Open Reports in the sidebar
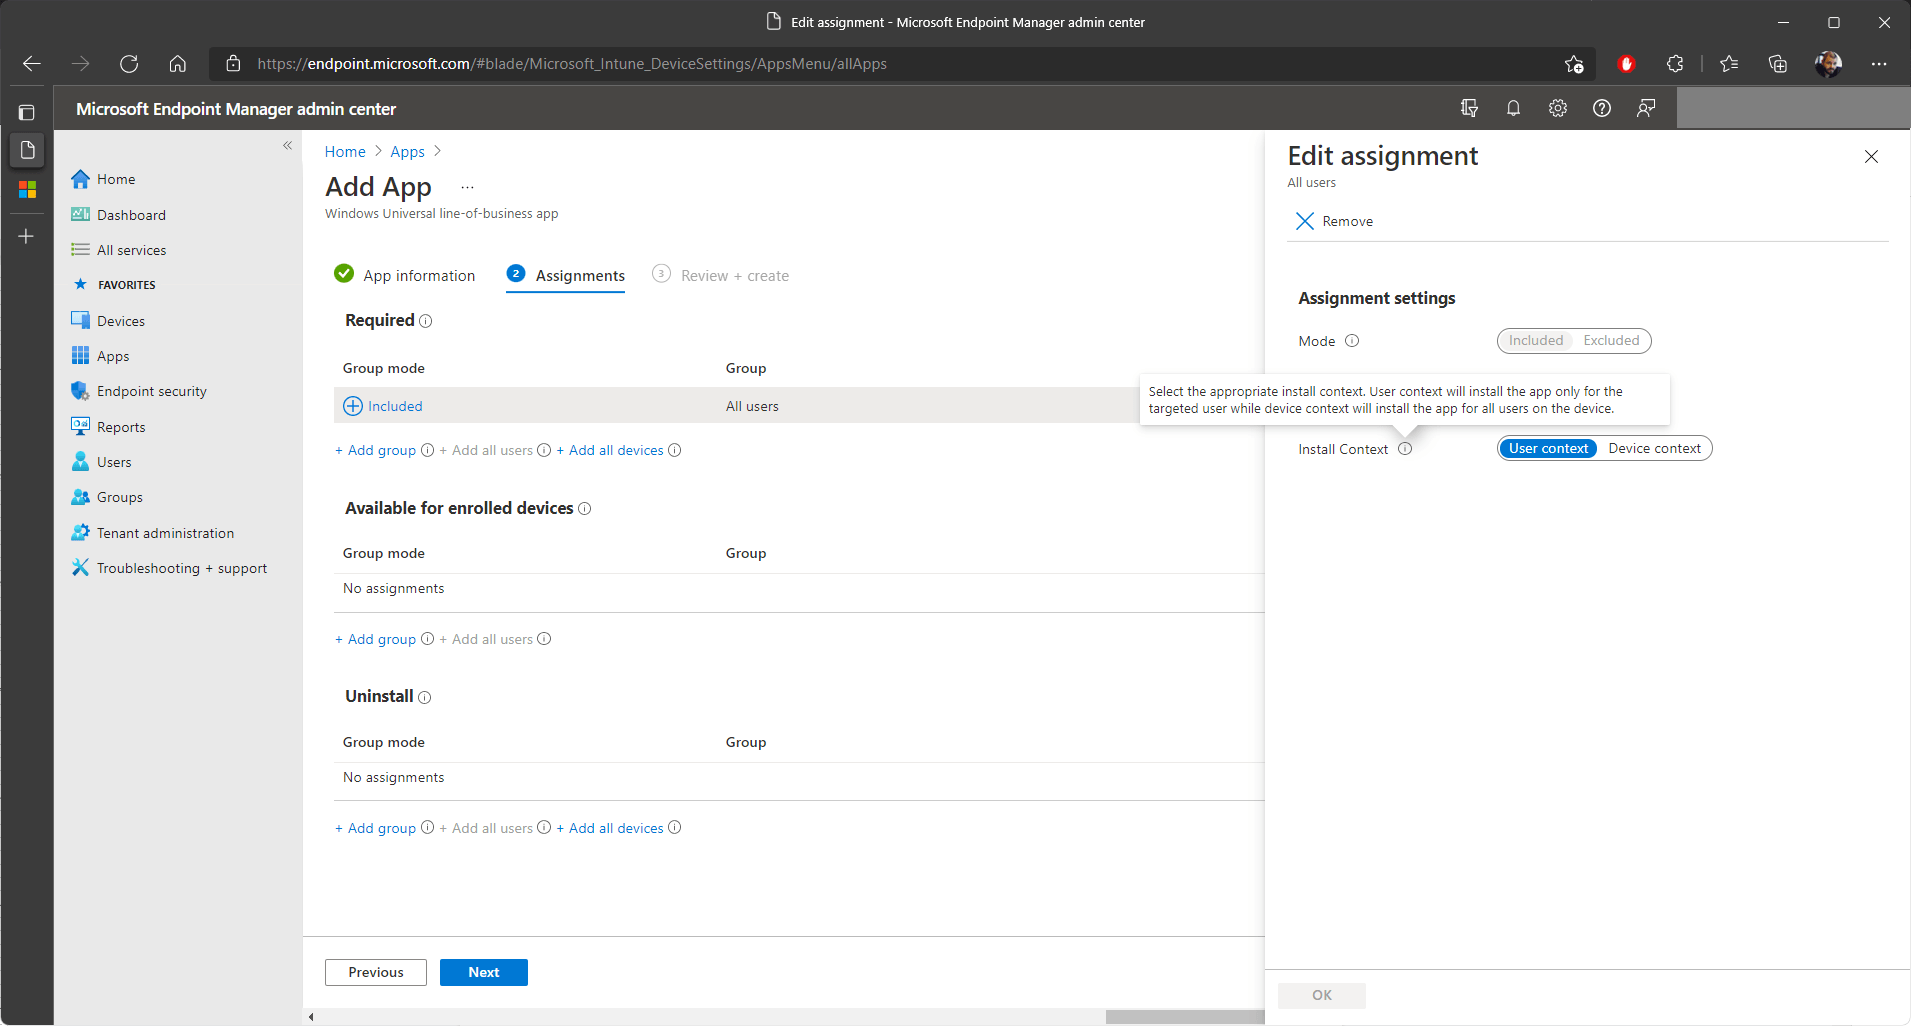Screen dimensions: 1911x1026 click(121, 427)
